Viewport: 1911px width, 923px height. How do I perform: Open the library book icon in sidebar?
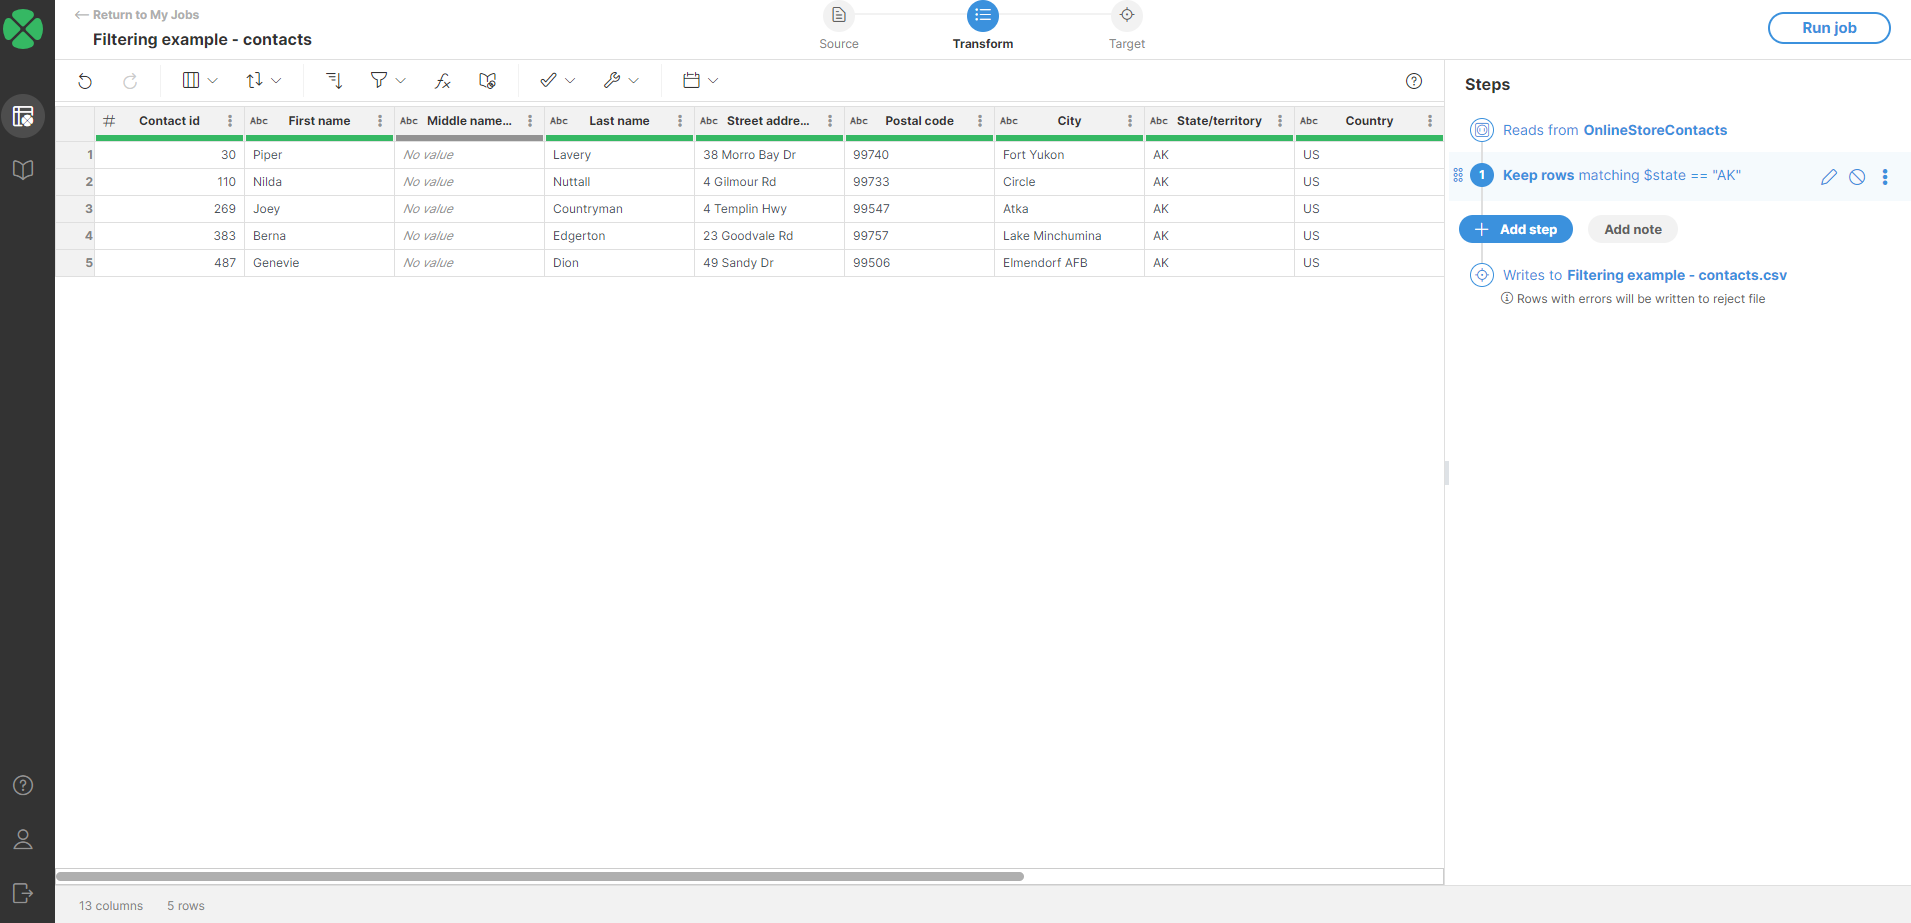coord(23,170)
